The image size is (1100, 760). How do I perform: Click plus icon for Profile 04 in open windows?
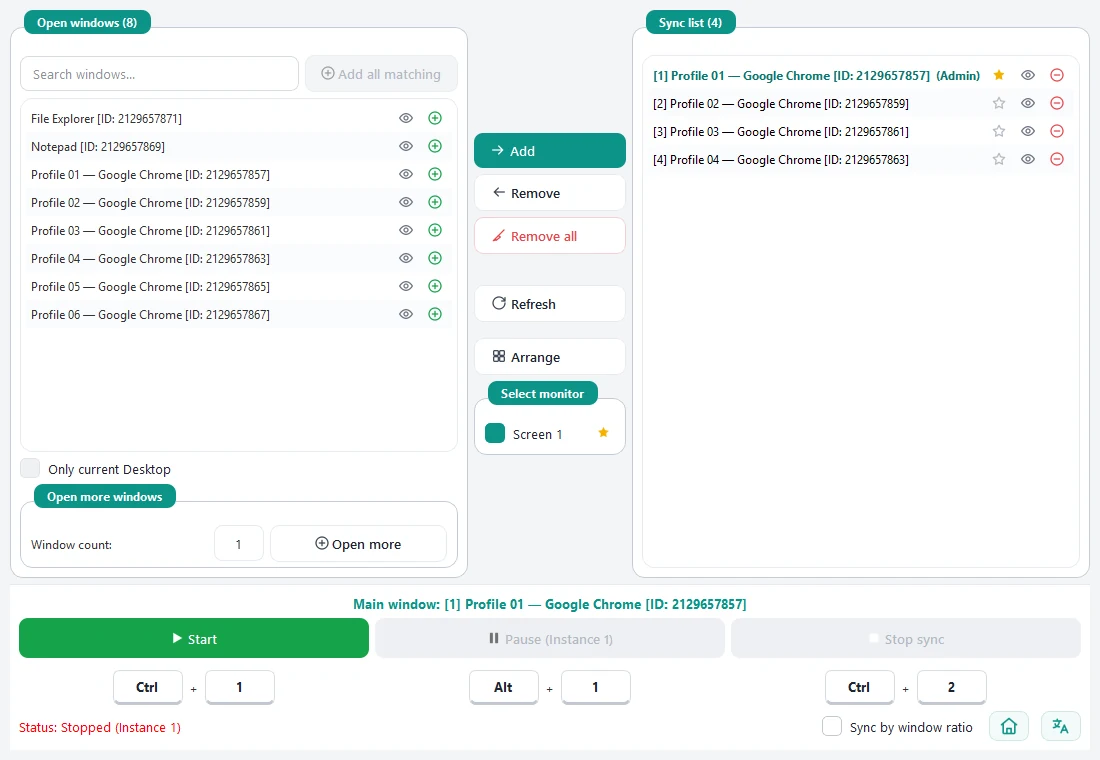click(x=435, y=258)
